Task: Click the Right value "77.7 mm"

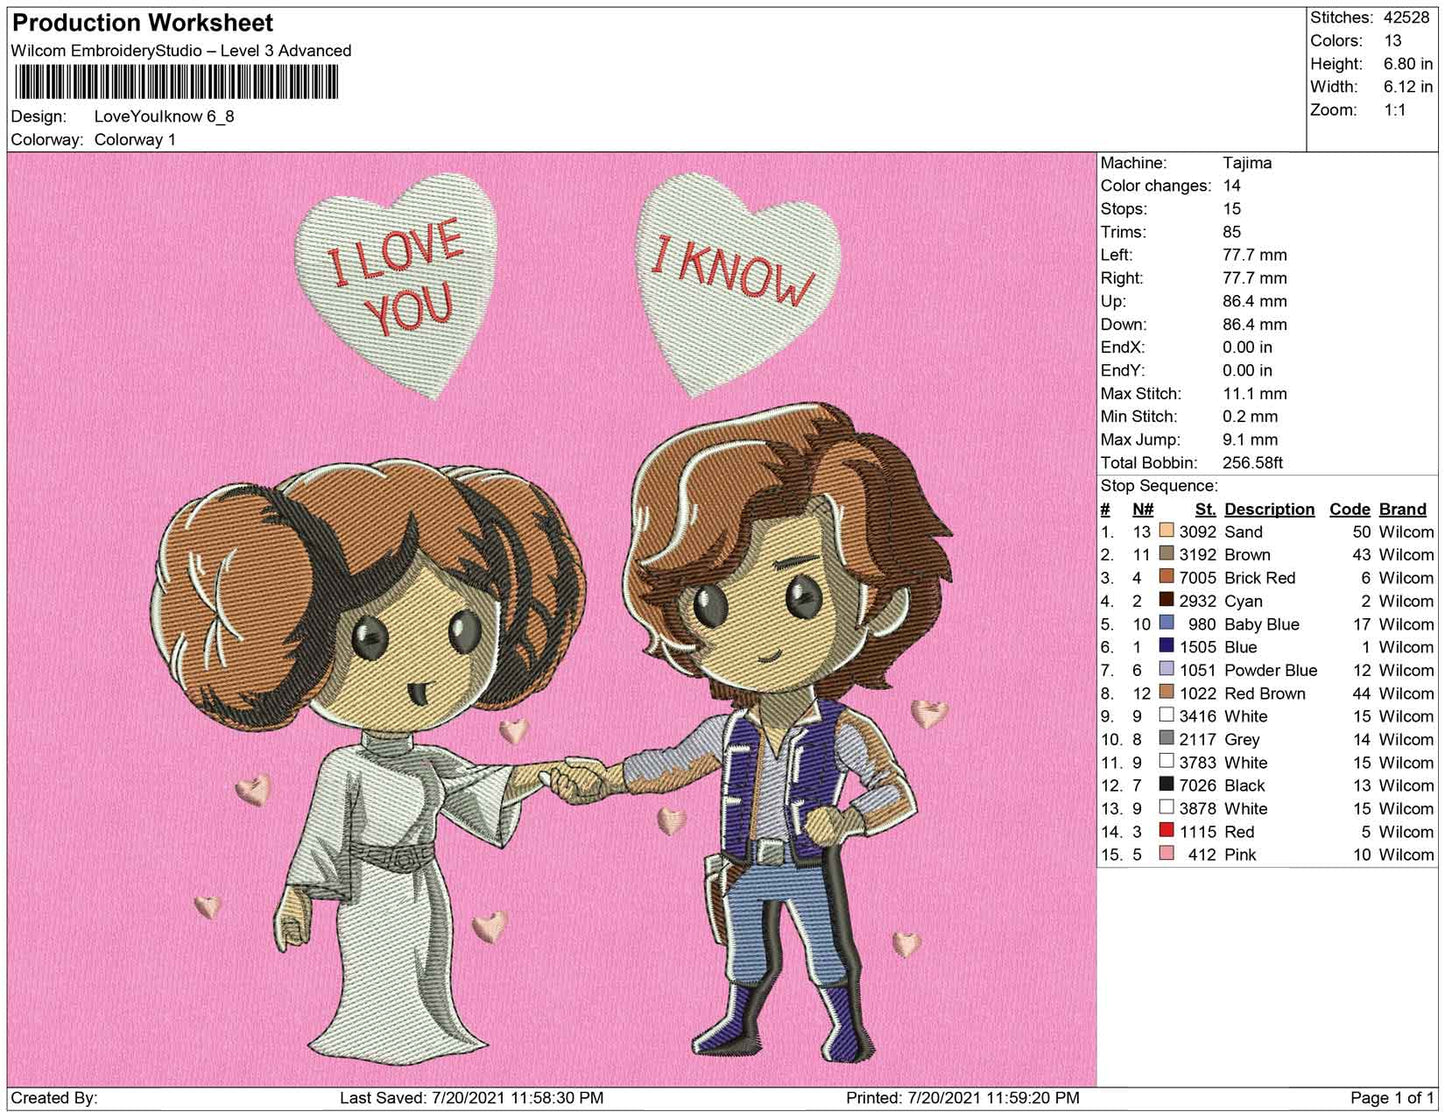Action: coord(1255,278)
